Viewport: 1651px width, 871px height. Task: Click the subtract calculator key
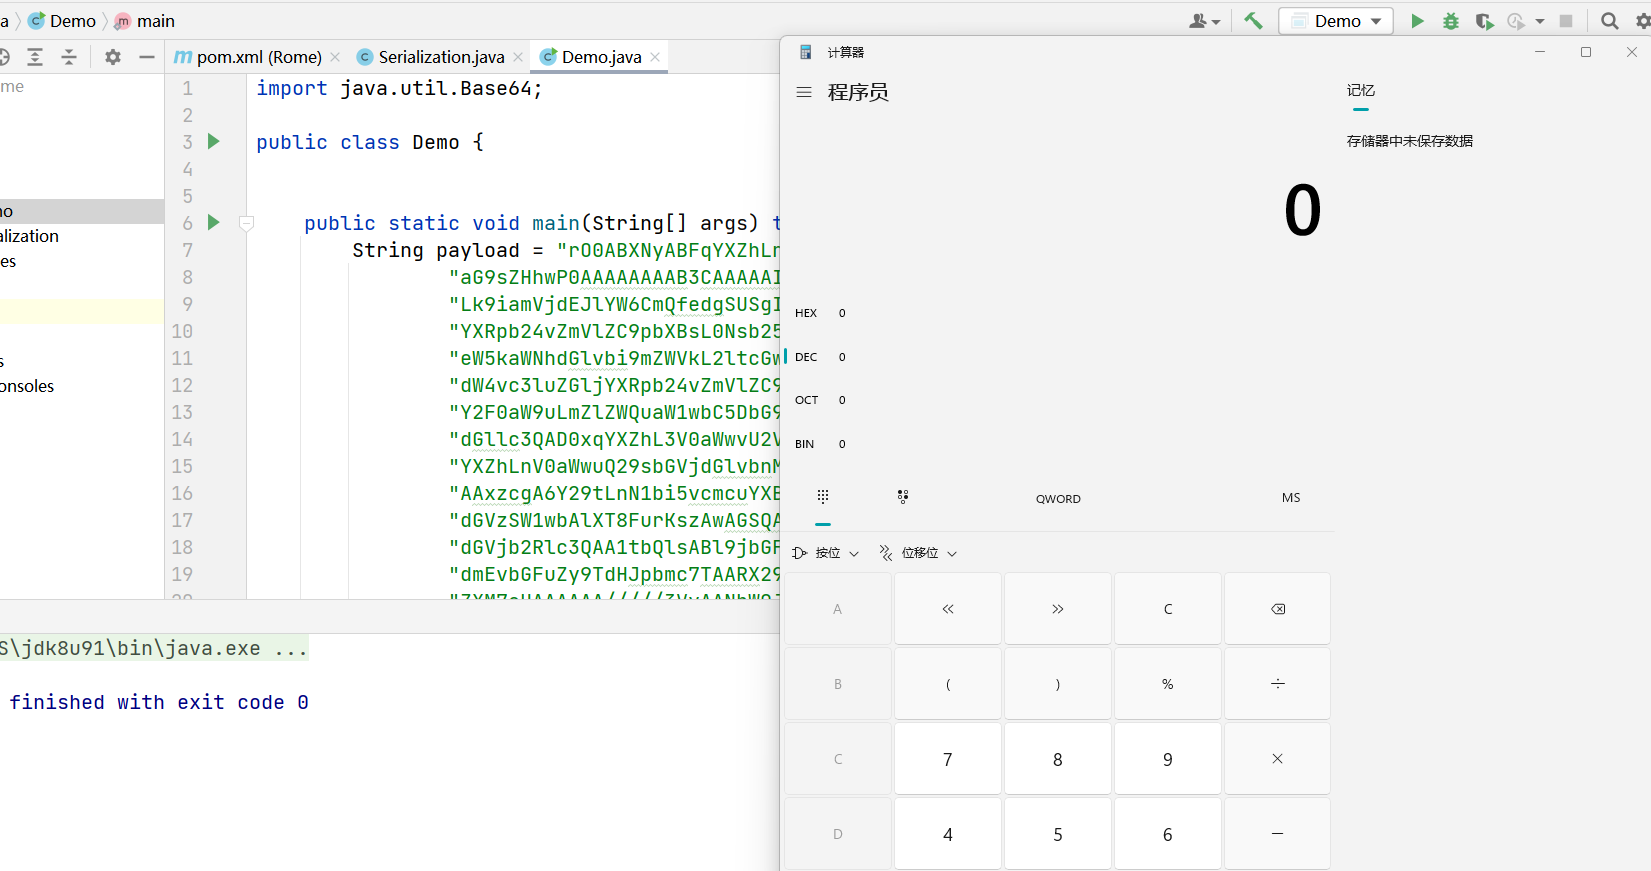1278,834
